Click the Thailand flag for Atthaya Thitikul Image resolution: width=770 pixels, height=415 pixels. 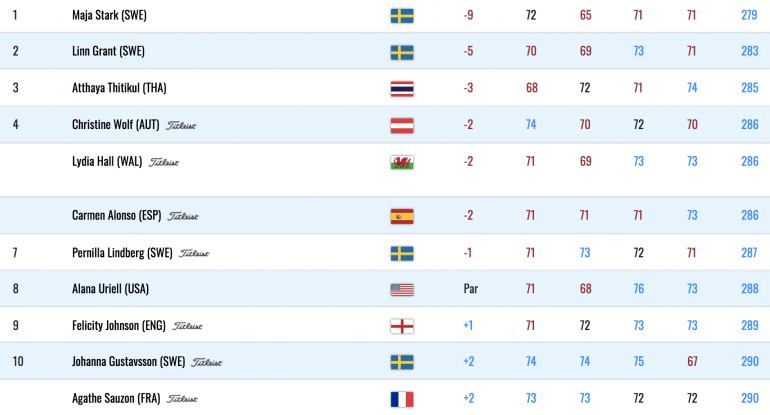point(402,89)
